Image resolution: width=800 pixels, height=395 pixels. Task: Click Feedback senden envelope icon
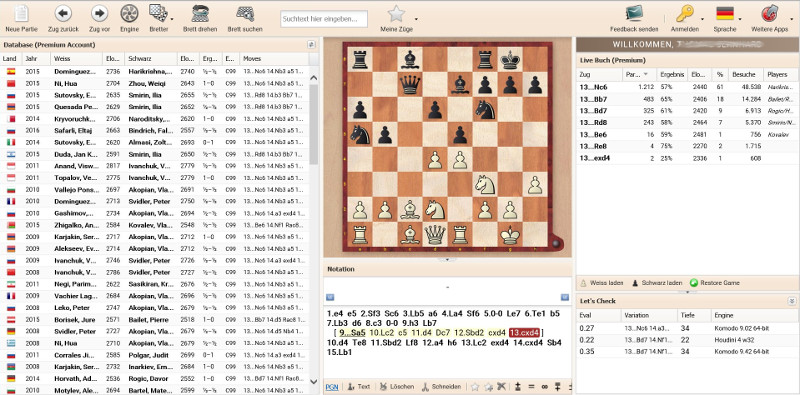(634, 13)
